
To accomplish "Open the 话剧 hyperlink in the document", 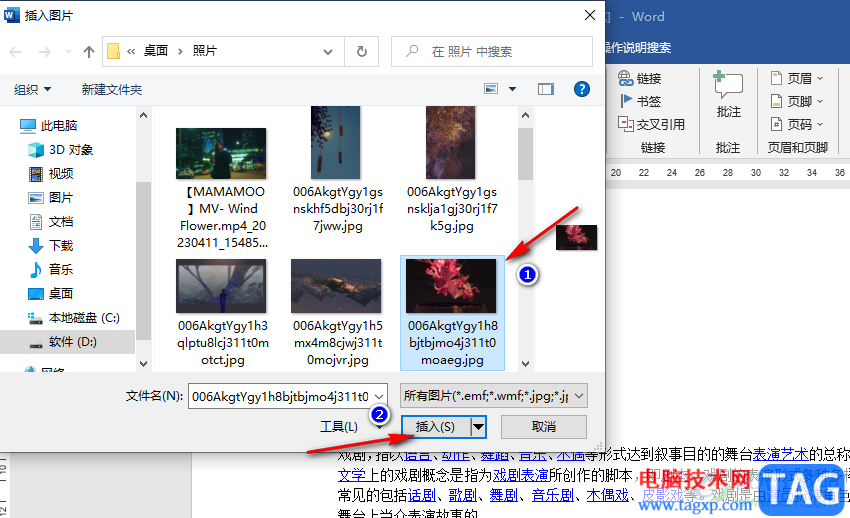I will point(422,495).
